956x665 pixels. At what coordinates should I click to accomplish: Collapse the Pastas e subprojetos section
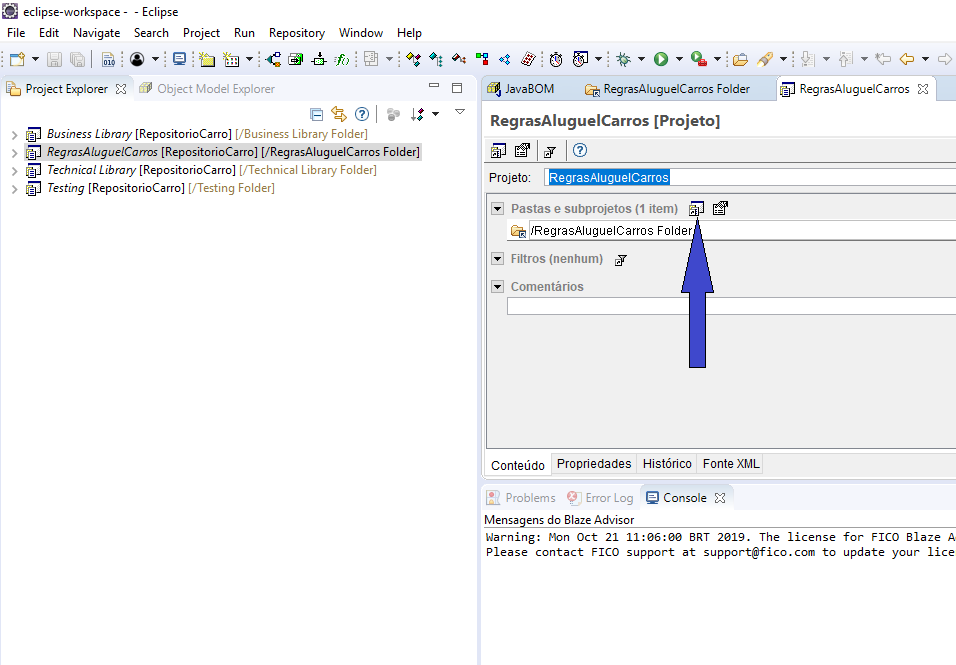click(497, 208)
